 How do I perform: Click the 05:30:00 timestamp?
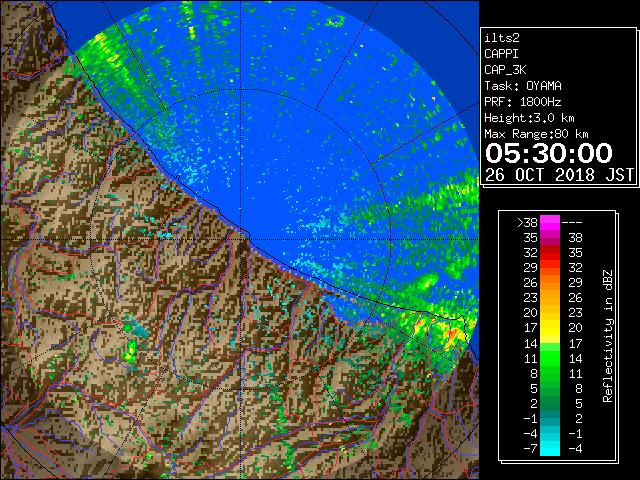[x=549, y=153]
